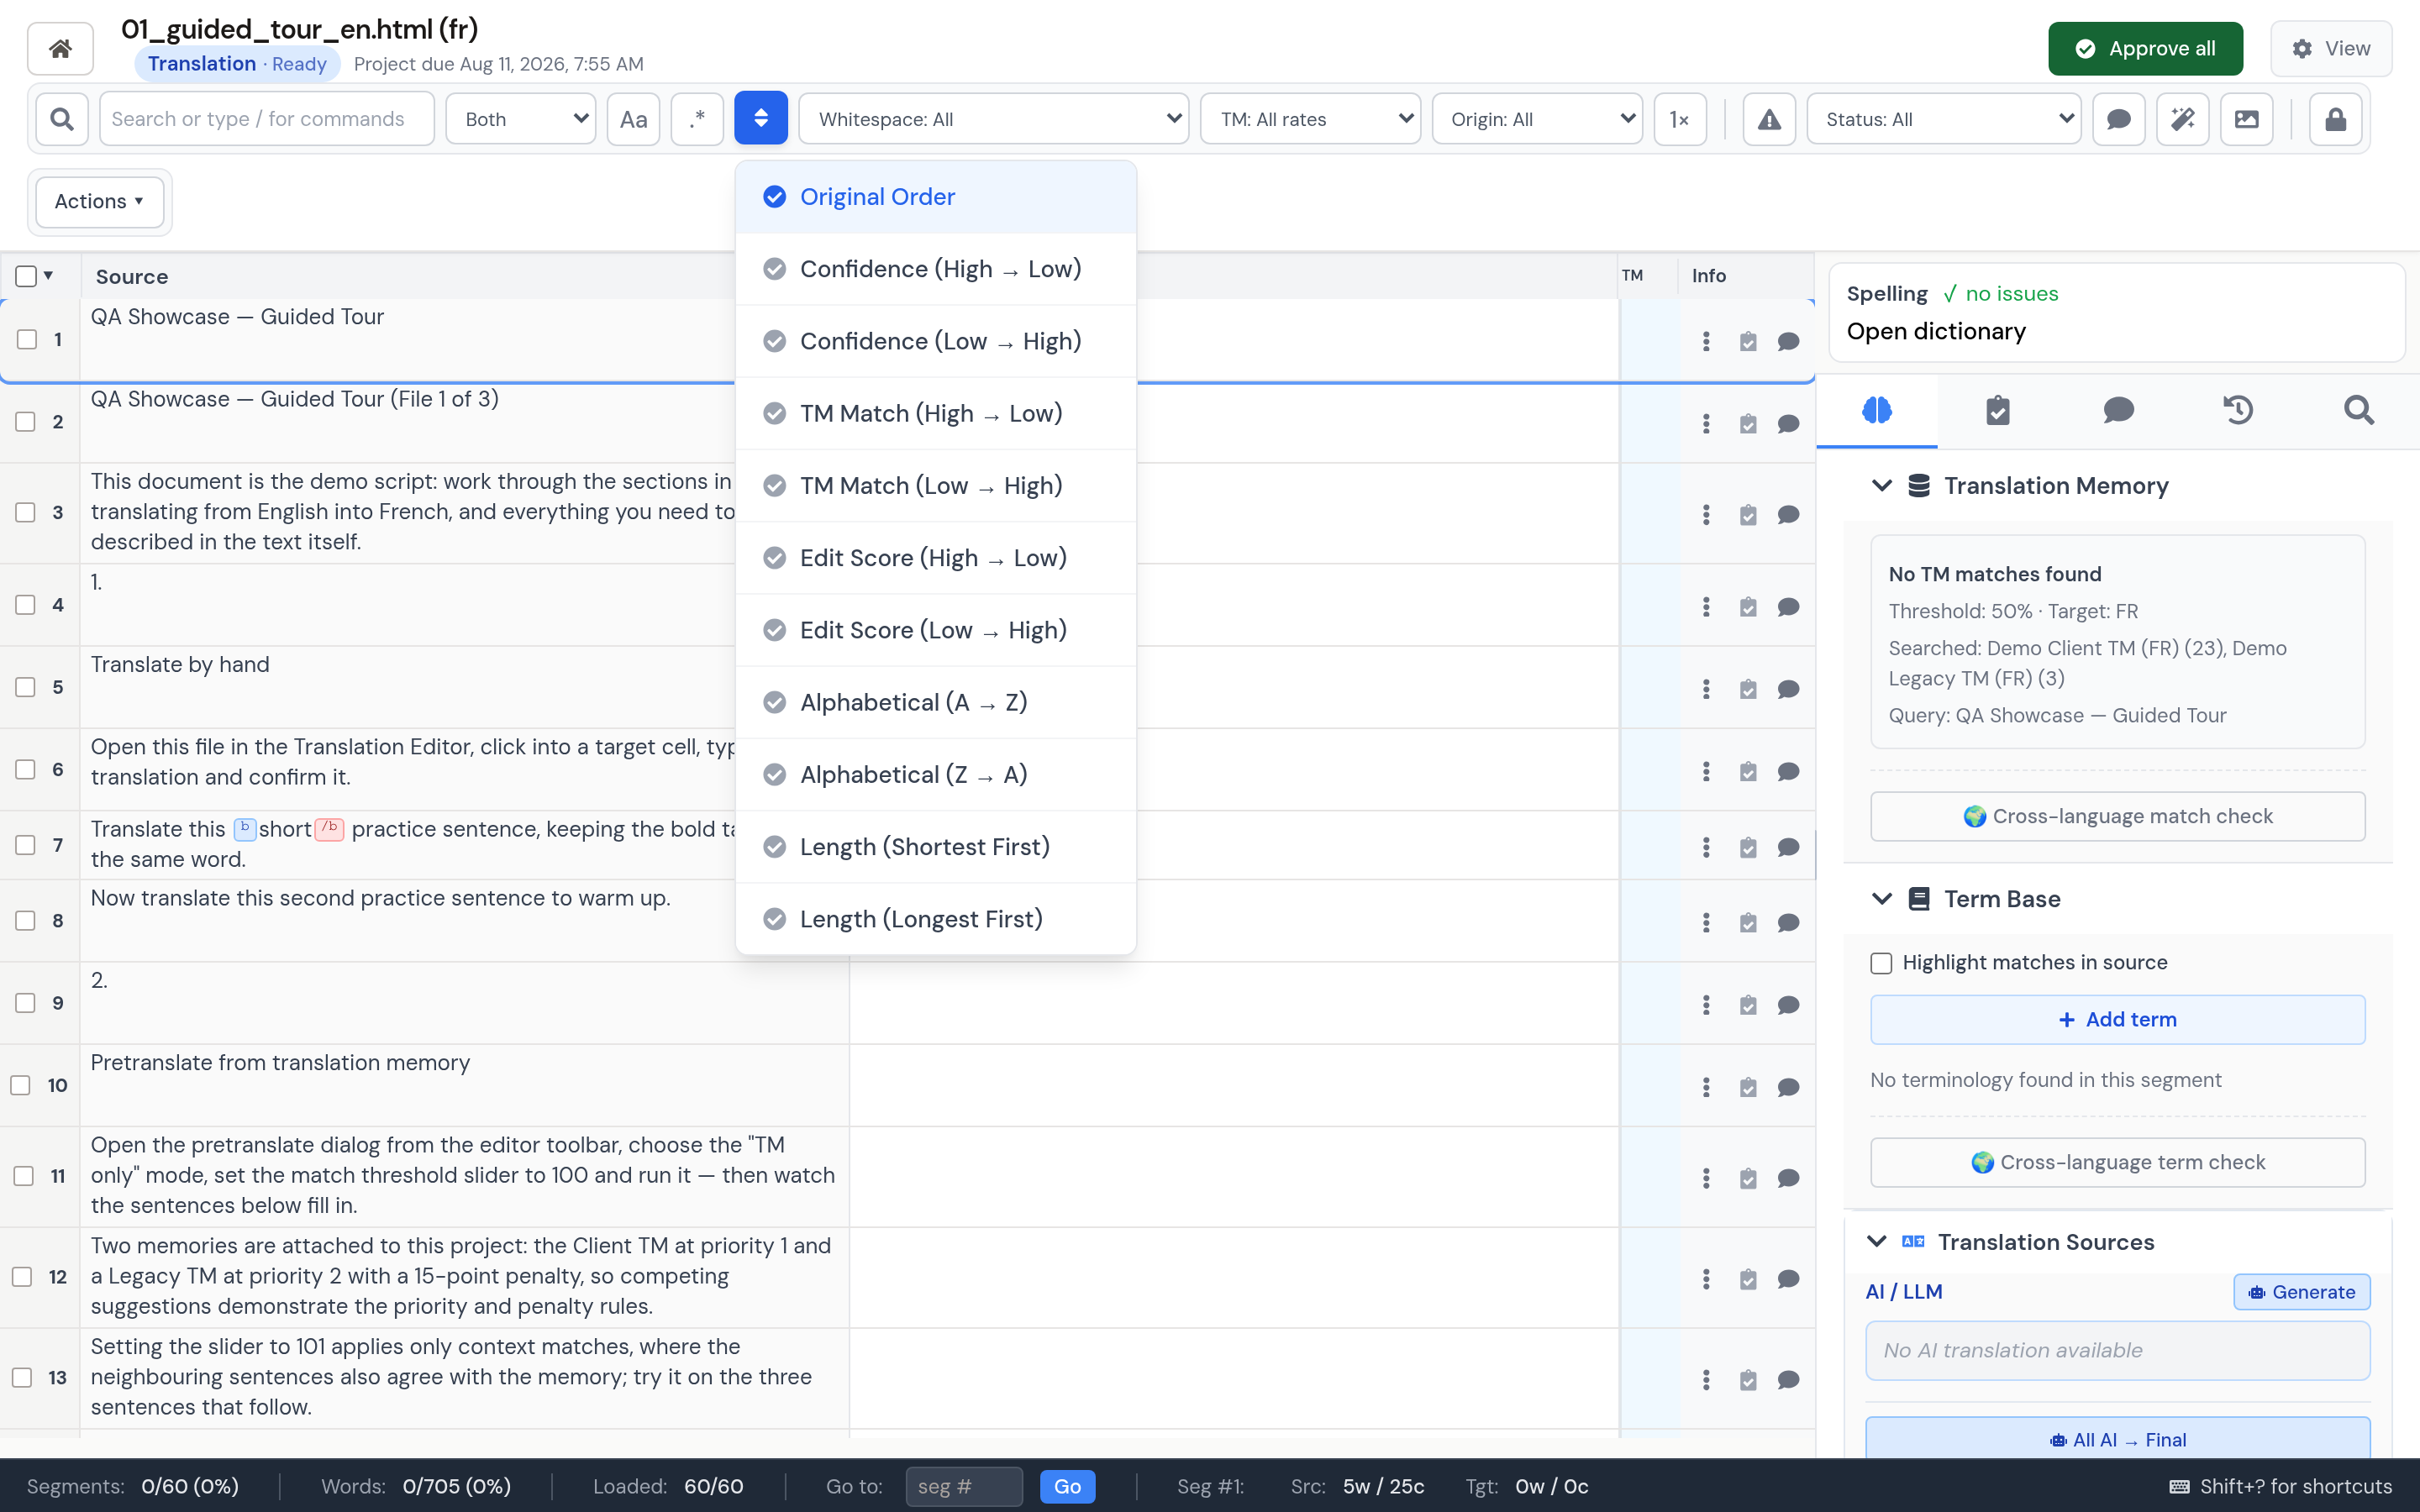Open the clipboard check tab in the side panel
Screen dimensions: 2420x1512
click(x=1997, y=410)
